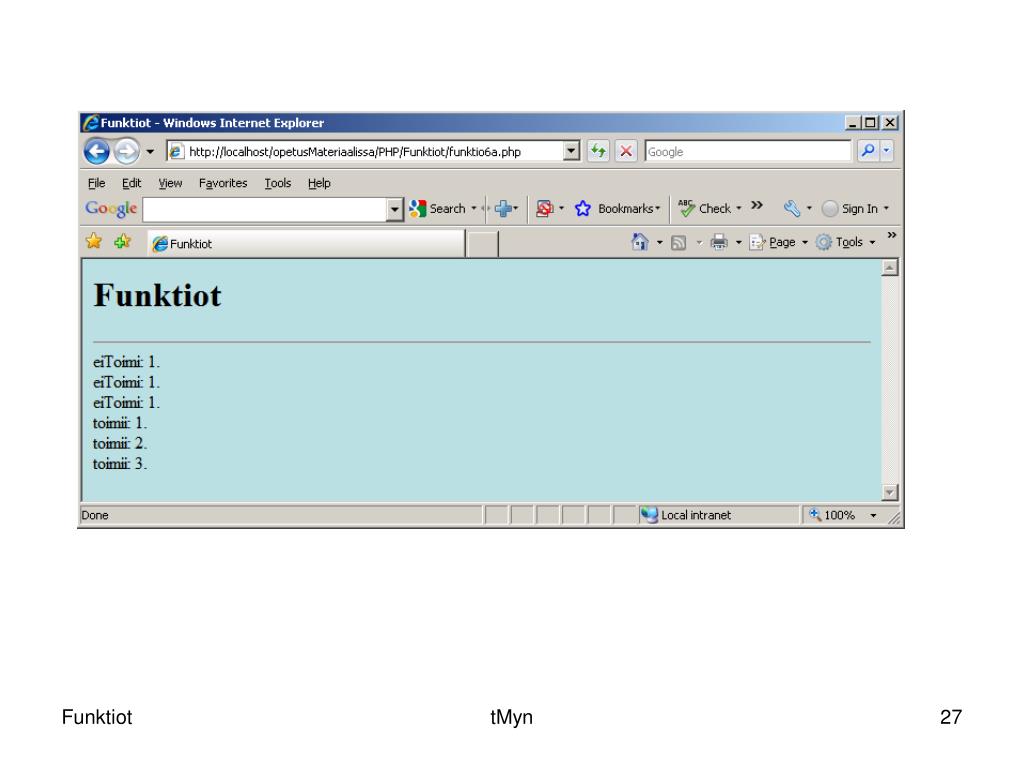The height and width of the screenshot is (768, 1024).
Task: Maximize the Internet Explorer window
Action: pos(871,123)
